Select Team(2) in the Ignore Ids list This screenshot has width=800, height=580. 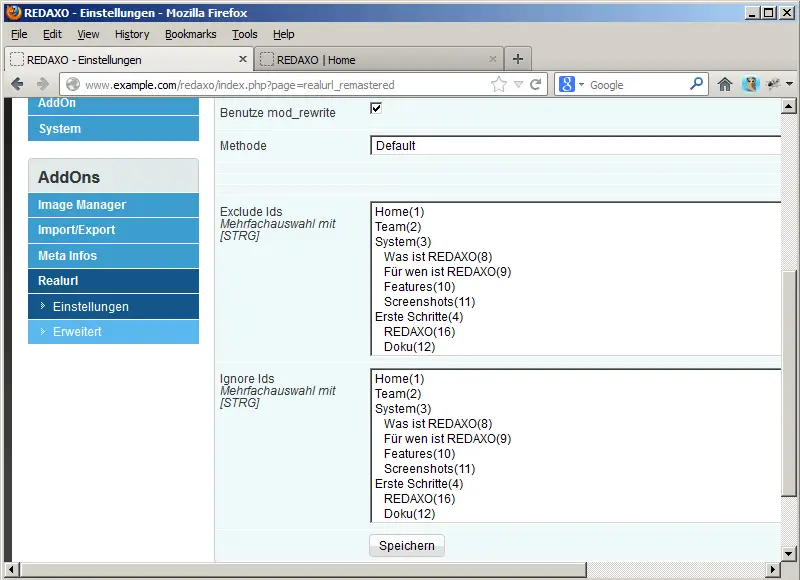pos(576,394)
